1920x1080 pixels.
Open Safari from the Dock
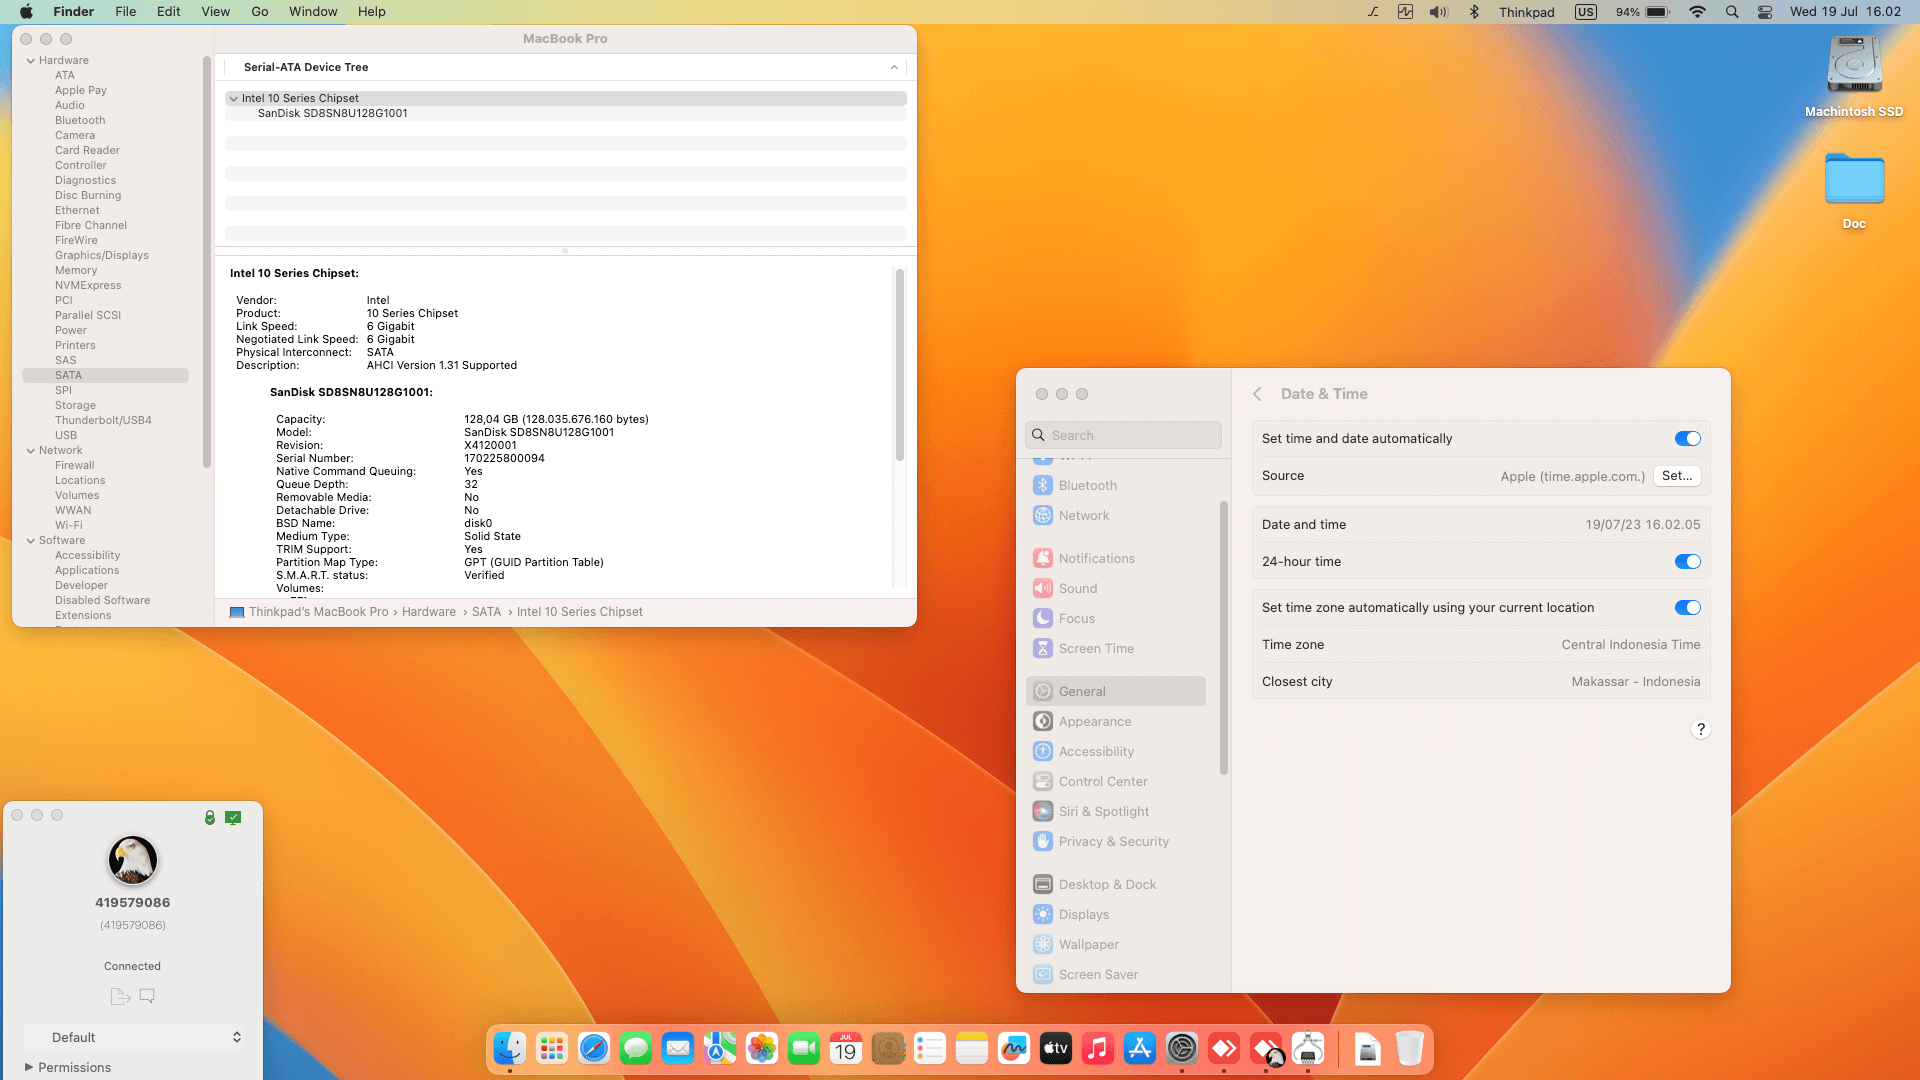[x=594, y=1048]
